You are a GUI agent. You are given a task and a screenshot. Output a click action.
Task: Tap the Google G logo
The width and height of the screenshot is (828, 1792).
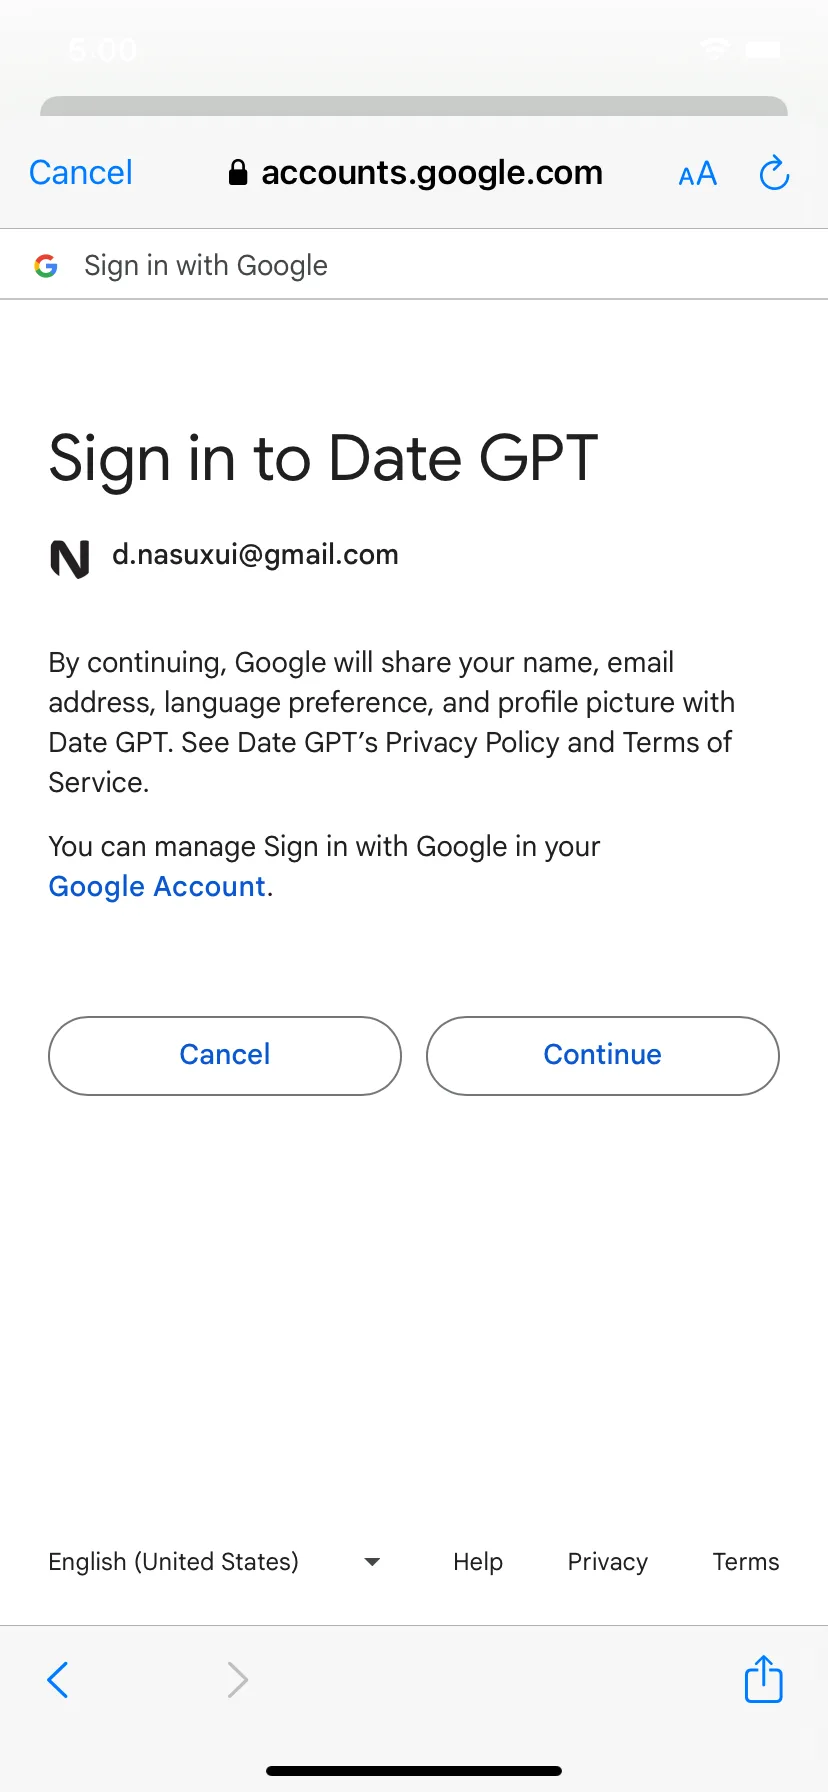click(x=46, y=266)
